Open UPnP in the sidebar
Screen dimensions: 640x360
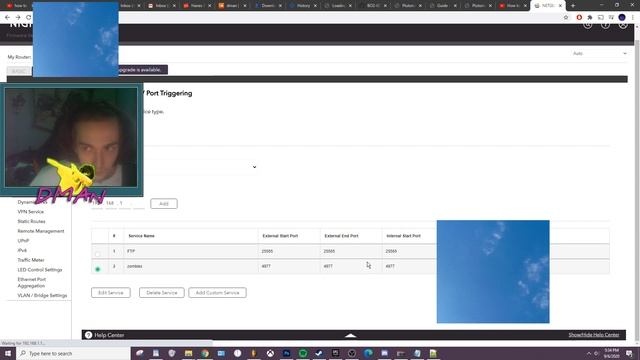click(x=23, y=241)
